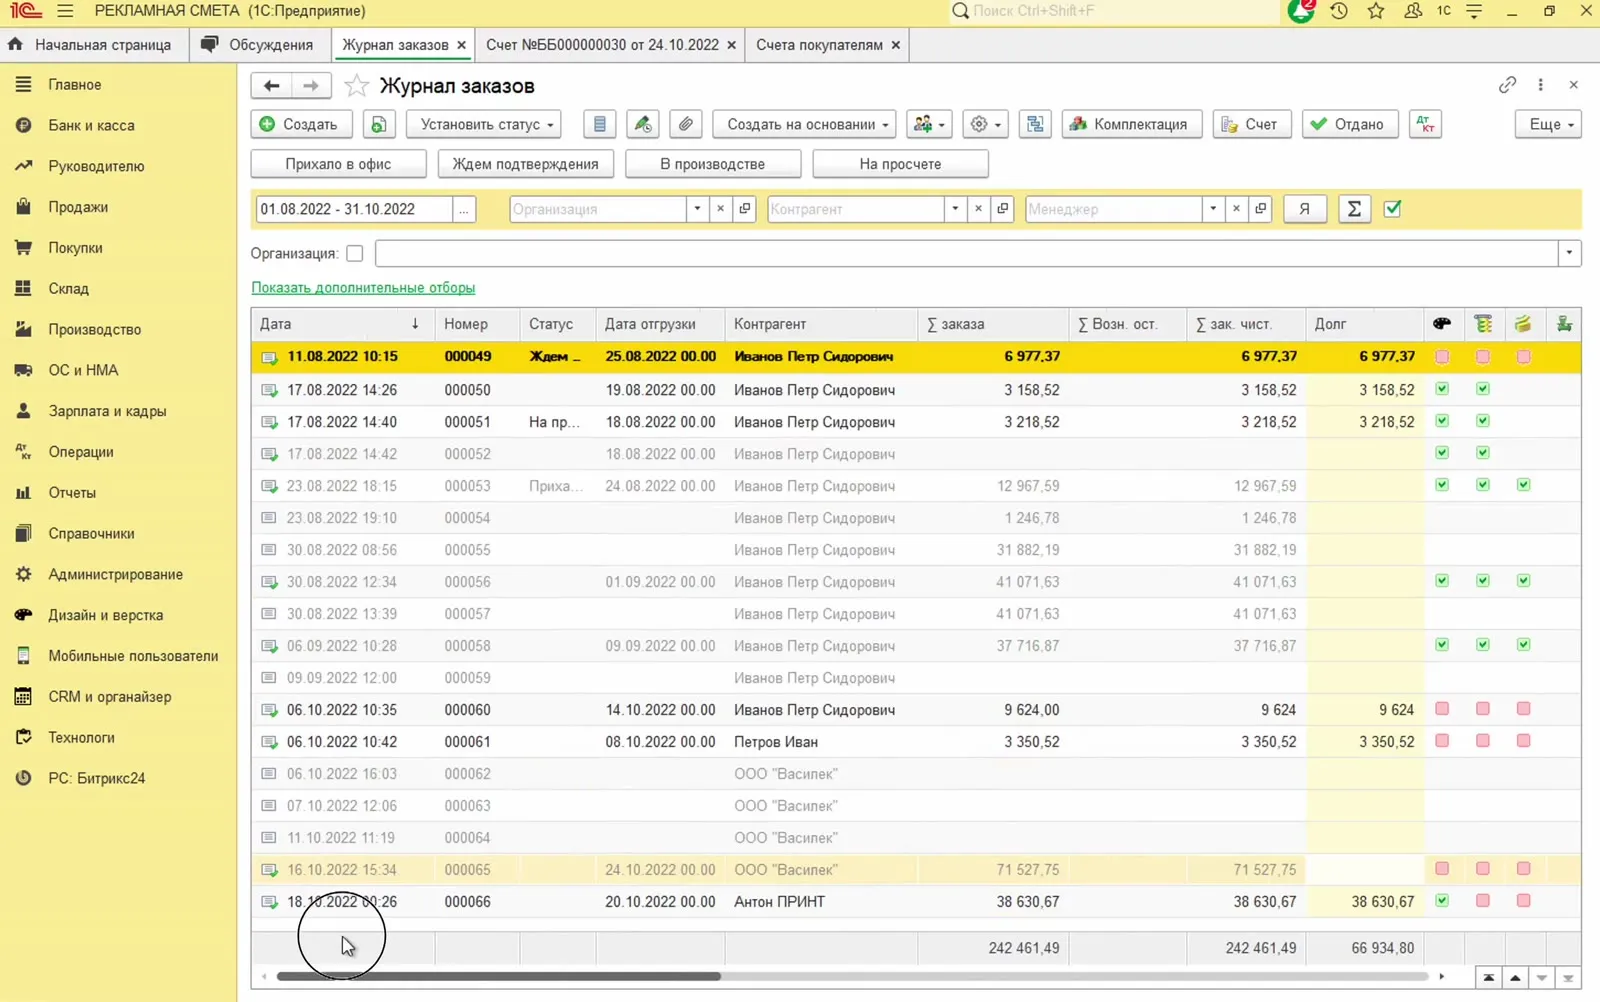Click the paperclip attachments icon
The height and width of the screenshot is (1002, 1600).
click(x=686, y=124)
